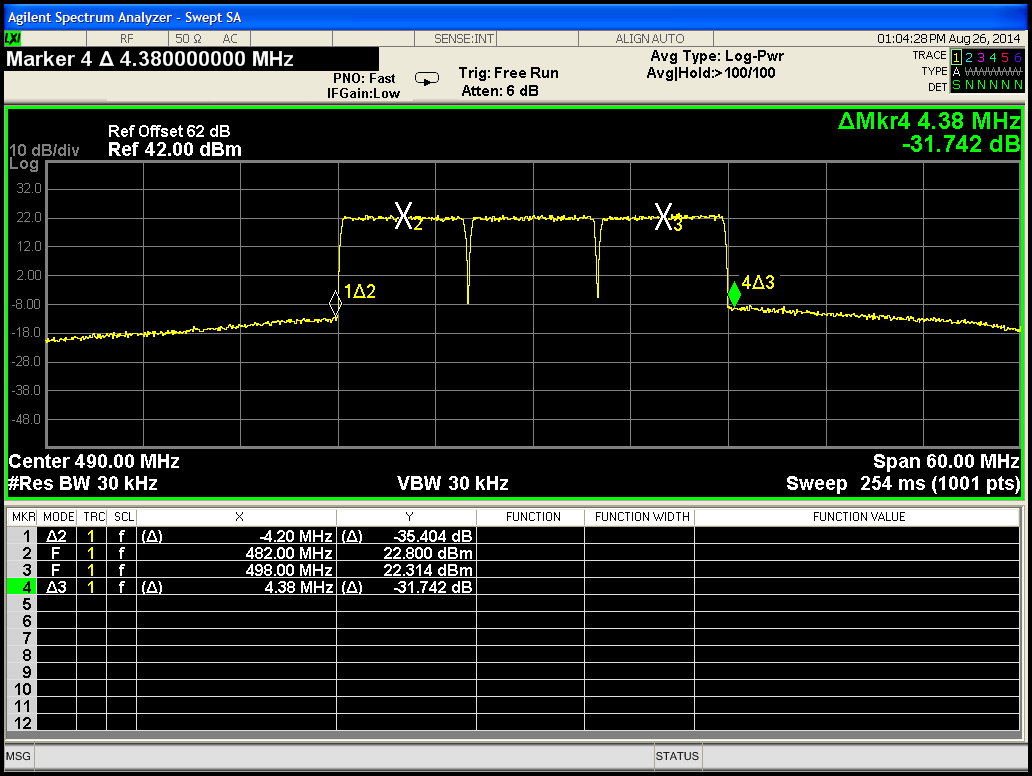Click the Ref 42.00 dBm label
1032x776 pixels.
click(174, 150)
